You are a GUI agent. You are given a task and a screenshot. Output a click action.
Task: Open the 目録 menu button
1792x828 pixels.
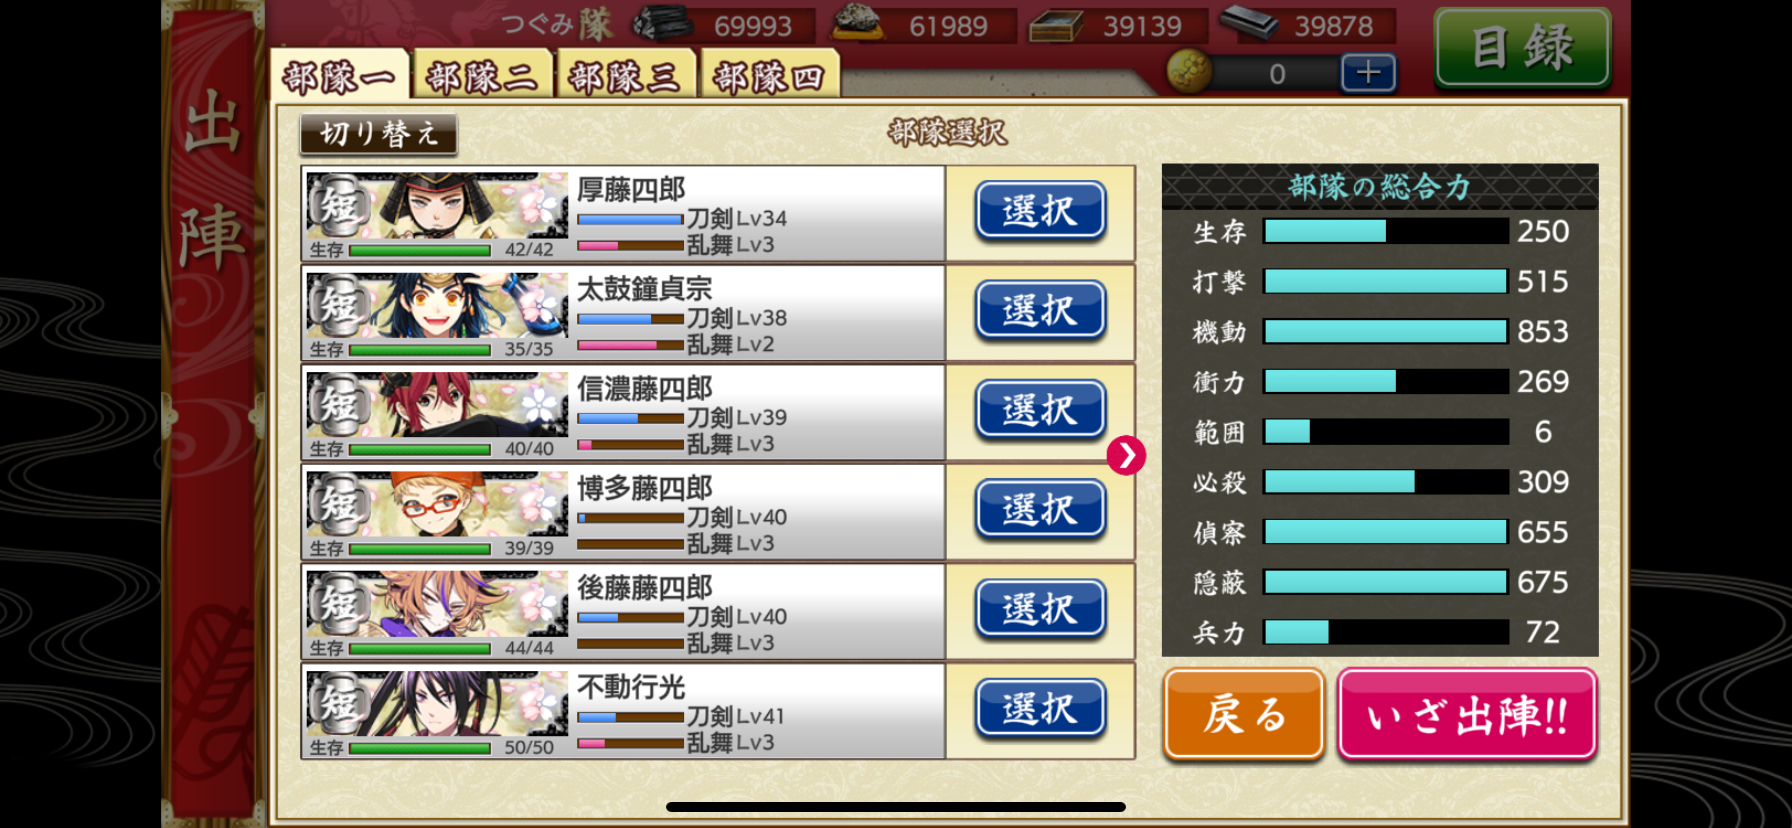pos(1522,47)
